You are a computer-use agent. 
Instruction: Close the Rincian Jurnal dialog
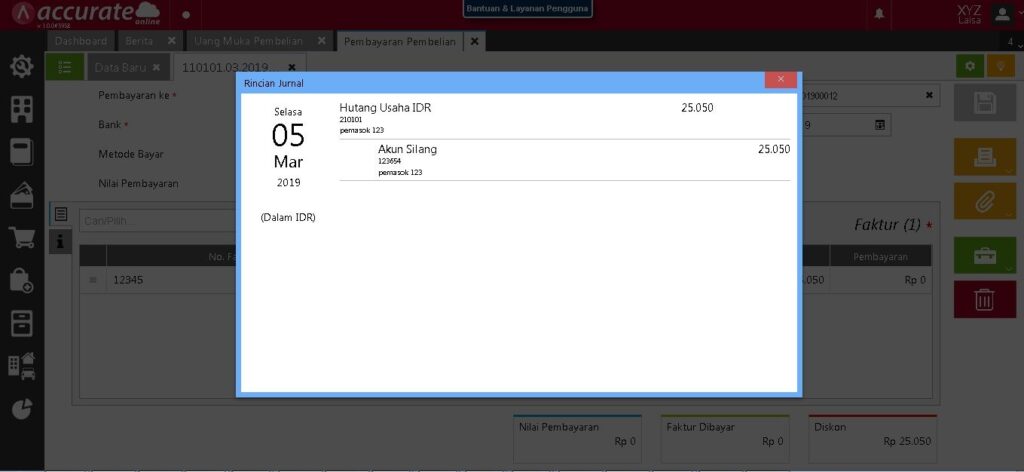click(x=780, y=80)
